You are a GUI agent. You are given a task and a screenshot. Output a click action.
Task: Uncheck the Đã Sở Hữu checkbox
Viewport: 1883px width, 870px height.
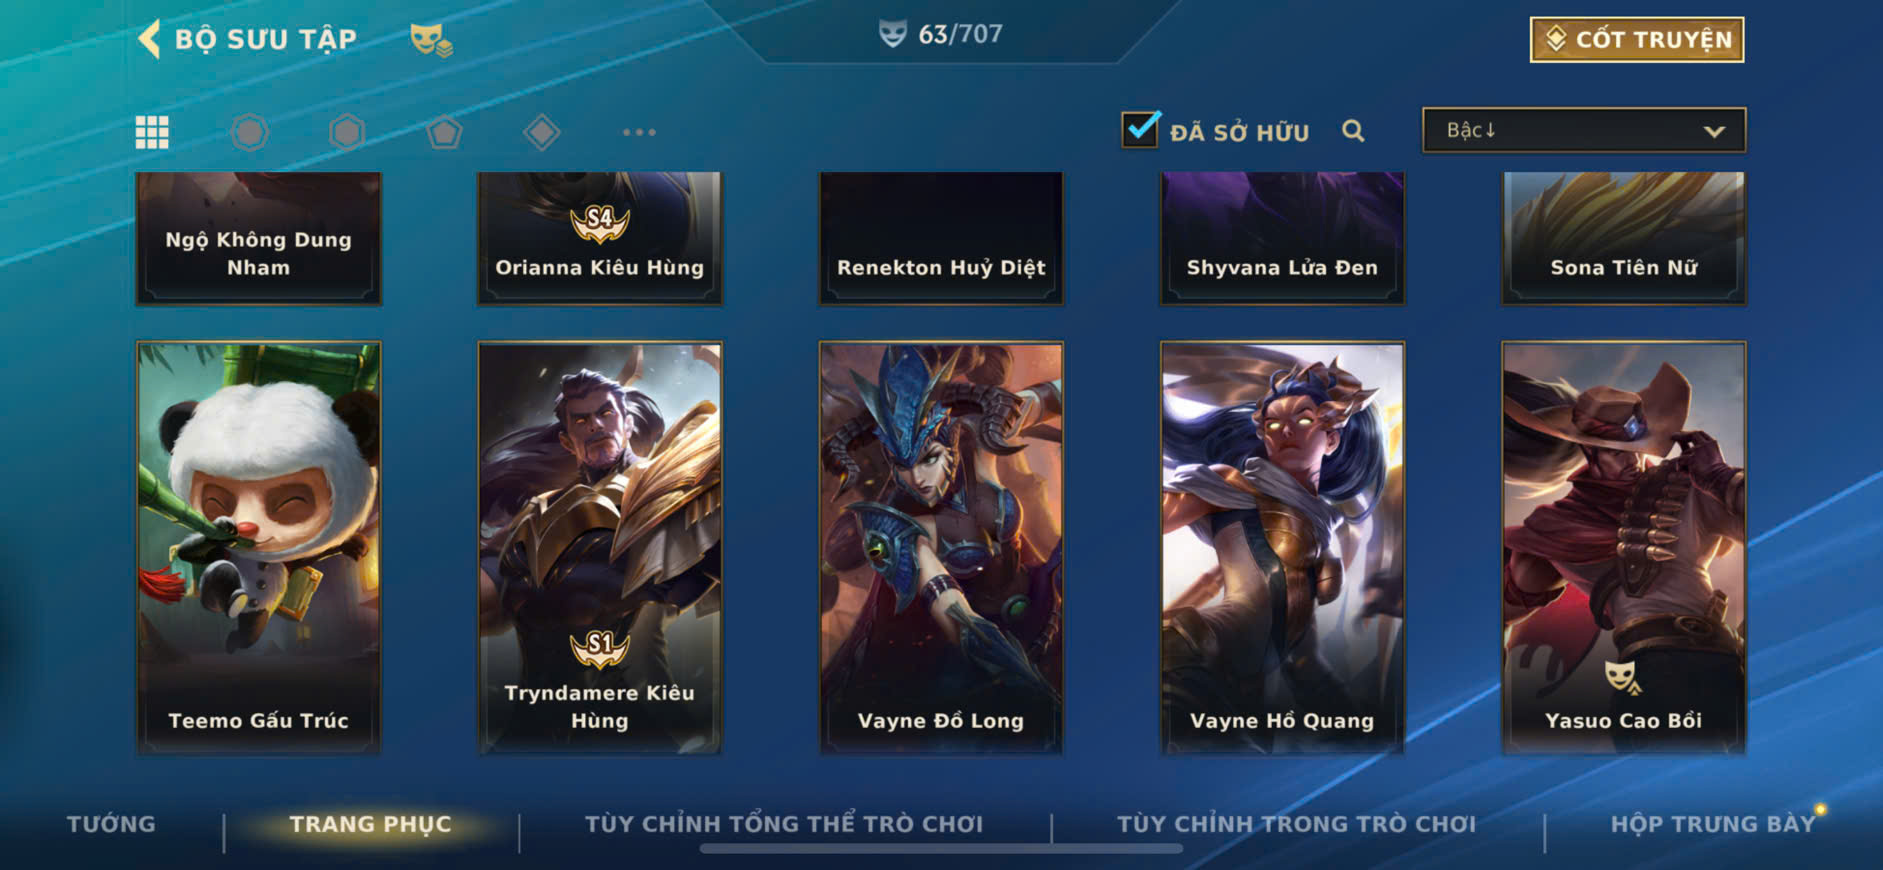tap(1140, 130)
